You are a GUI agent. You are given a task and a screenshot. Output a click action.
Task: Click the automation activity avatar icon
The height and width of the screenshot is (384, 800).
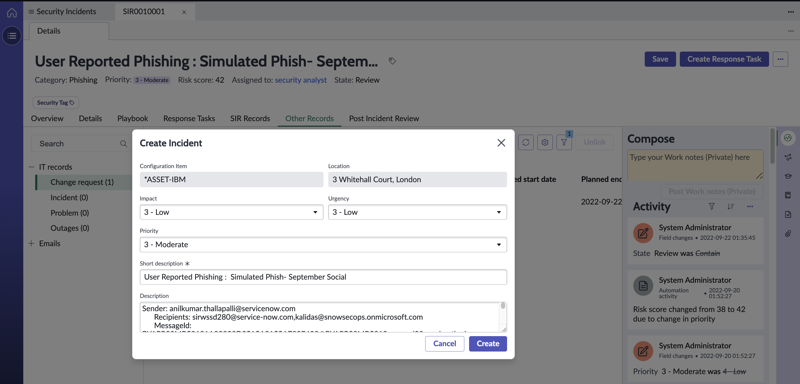[643, 286]
